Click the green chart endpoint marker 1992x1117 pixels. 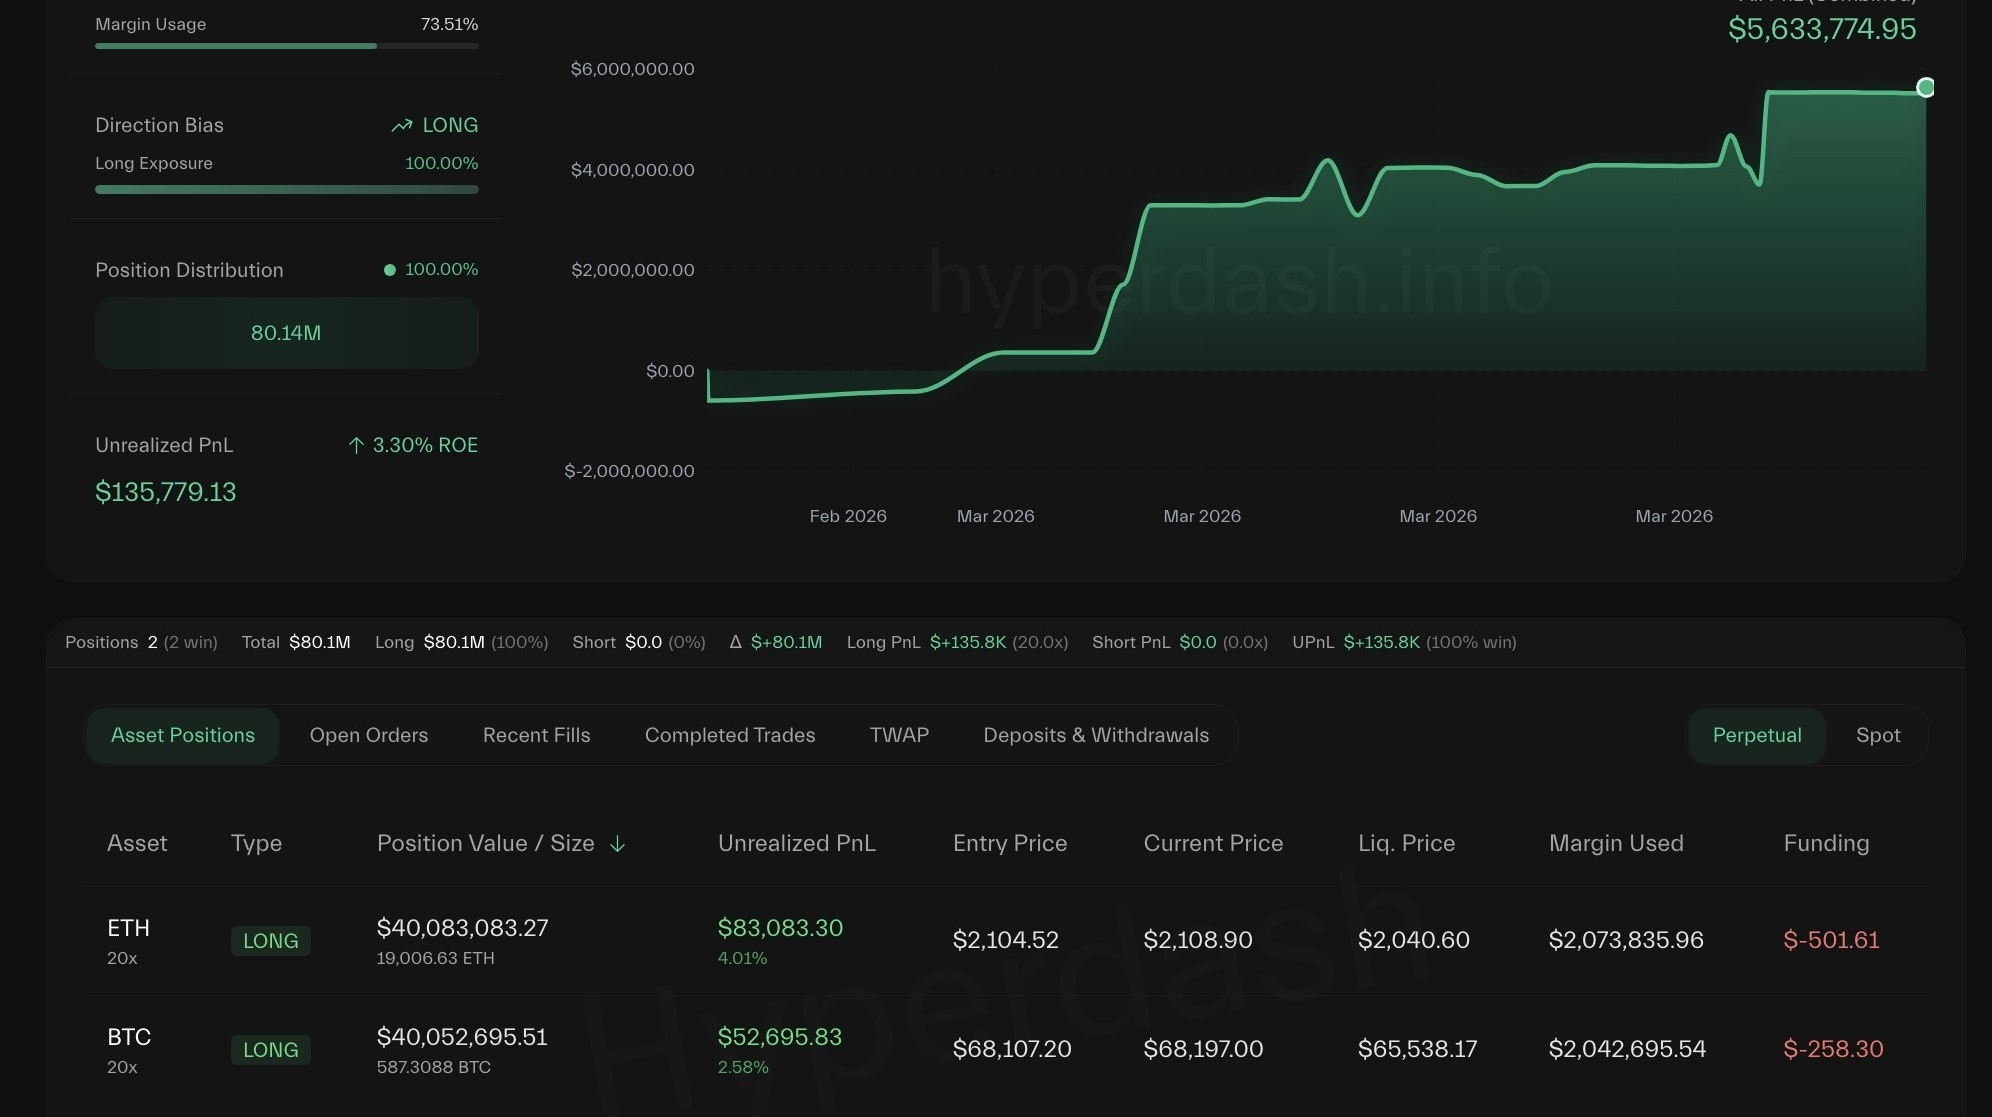coord(1925,88)
